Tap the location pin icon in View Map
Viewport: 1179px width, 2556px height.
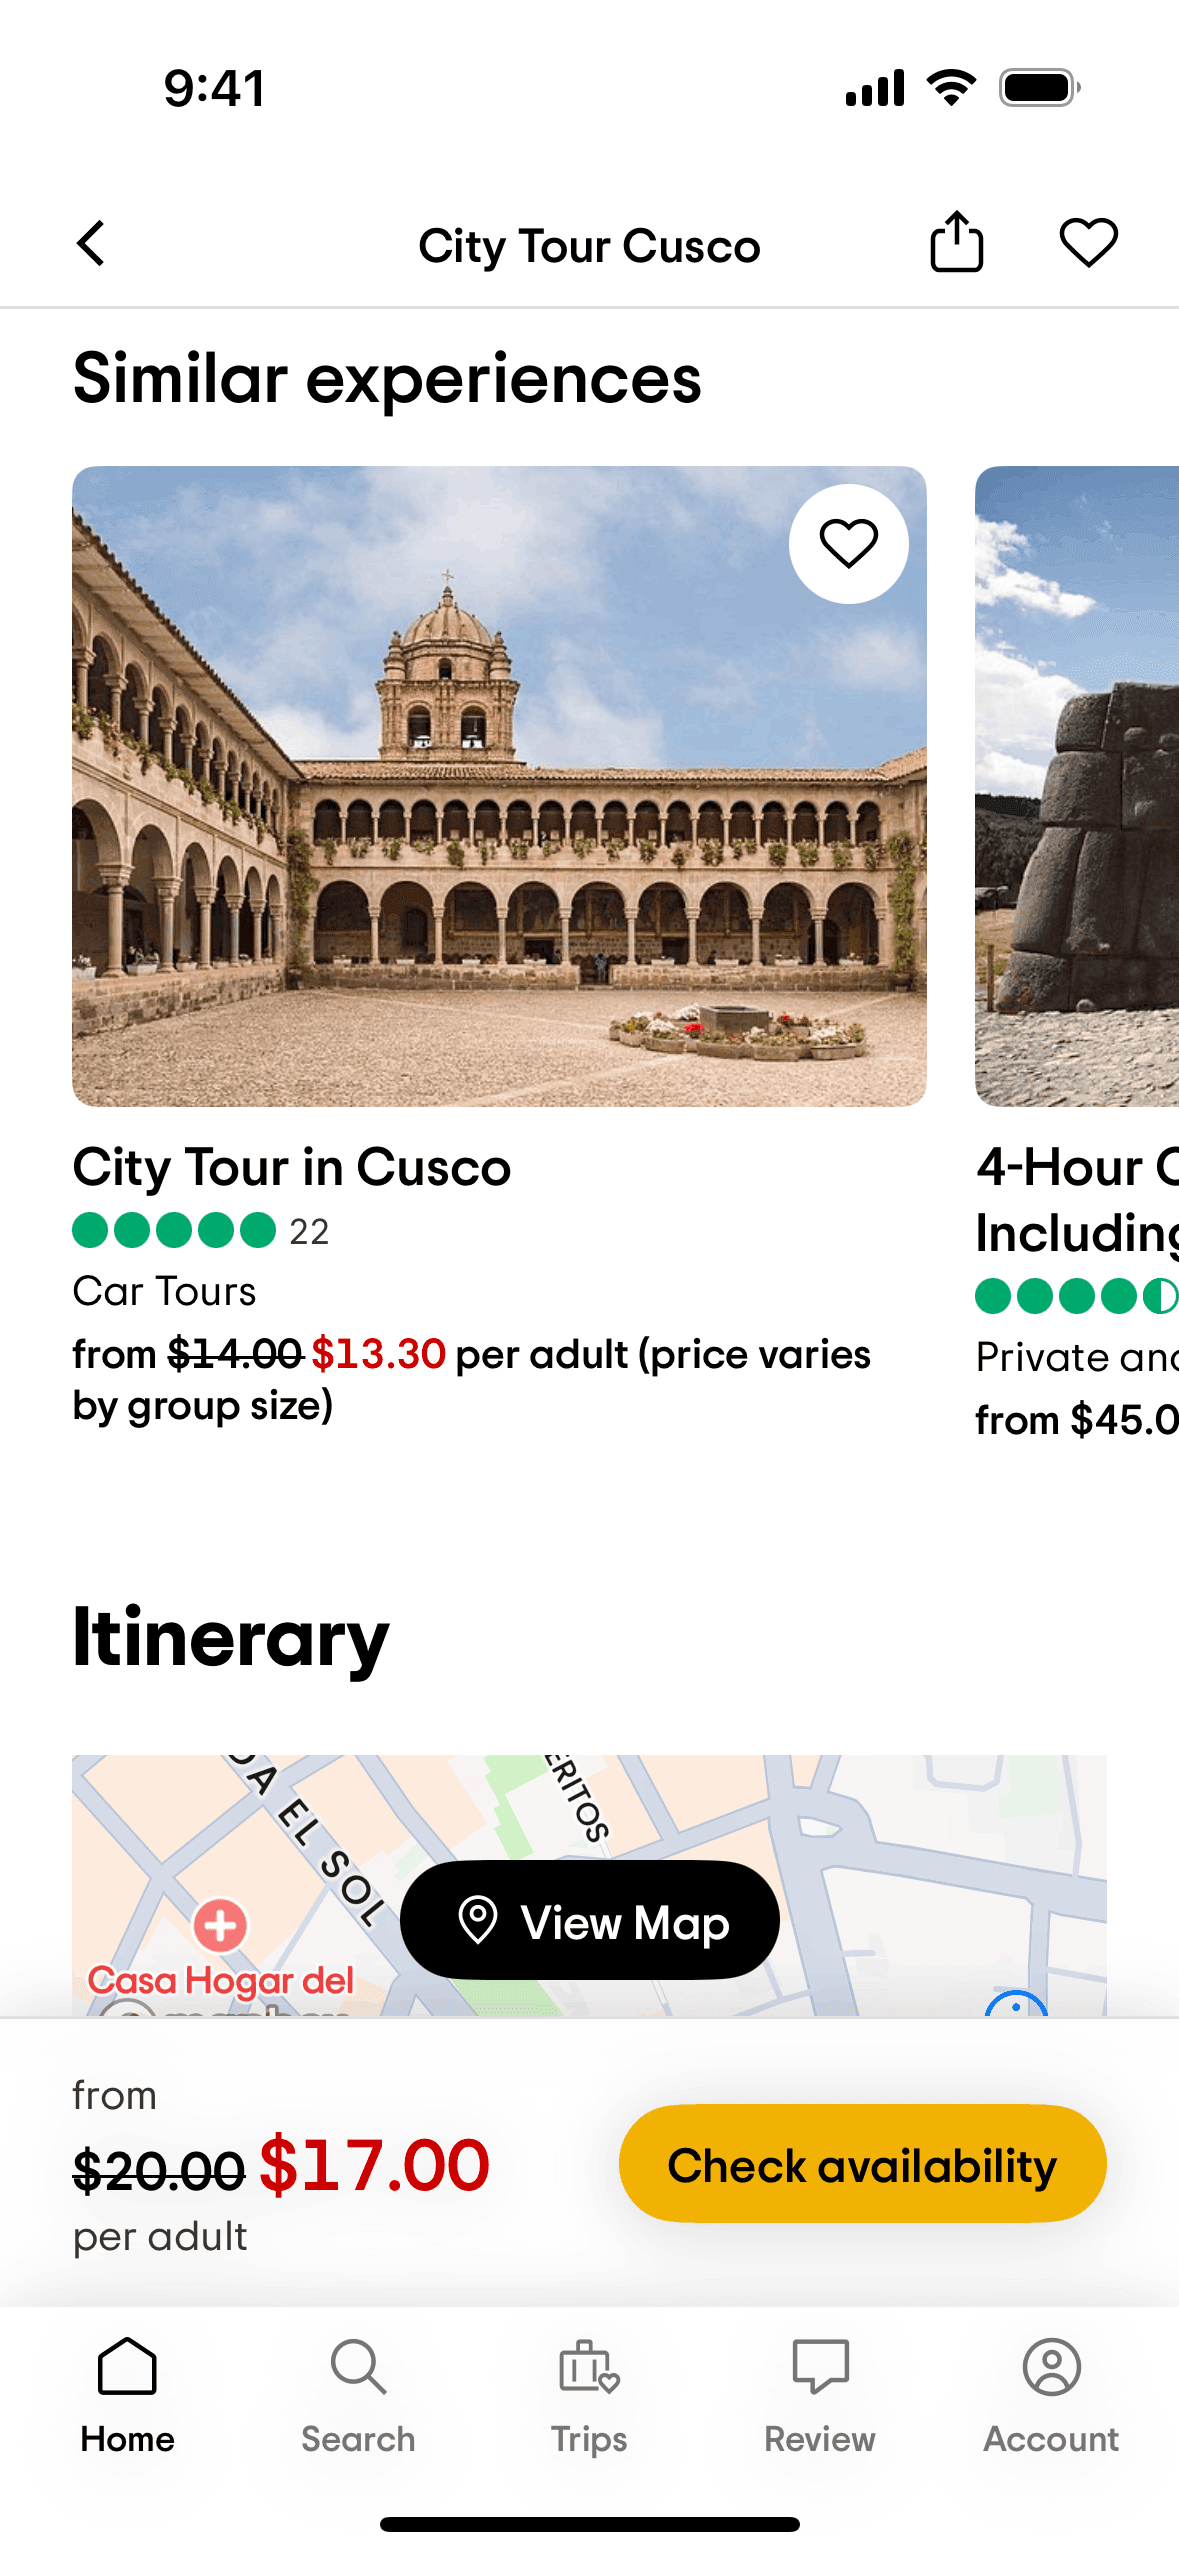click(x=478, y=1920)
